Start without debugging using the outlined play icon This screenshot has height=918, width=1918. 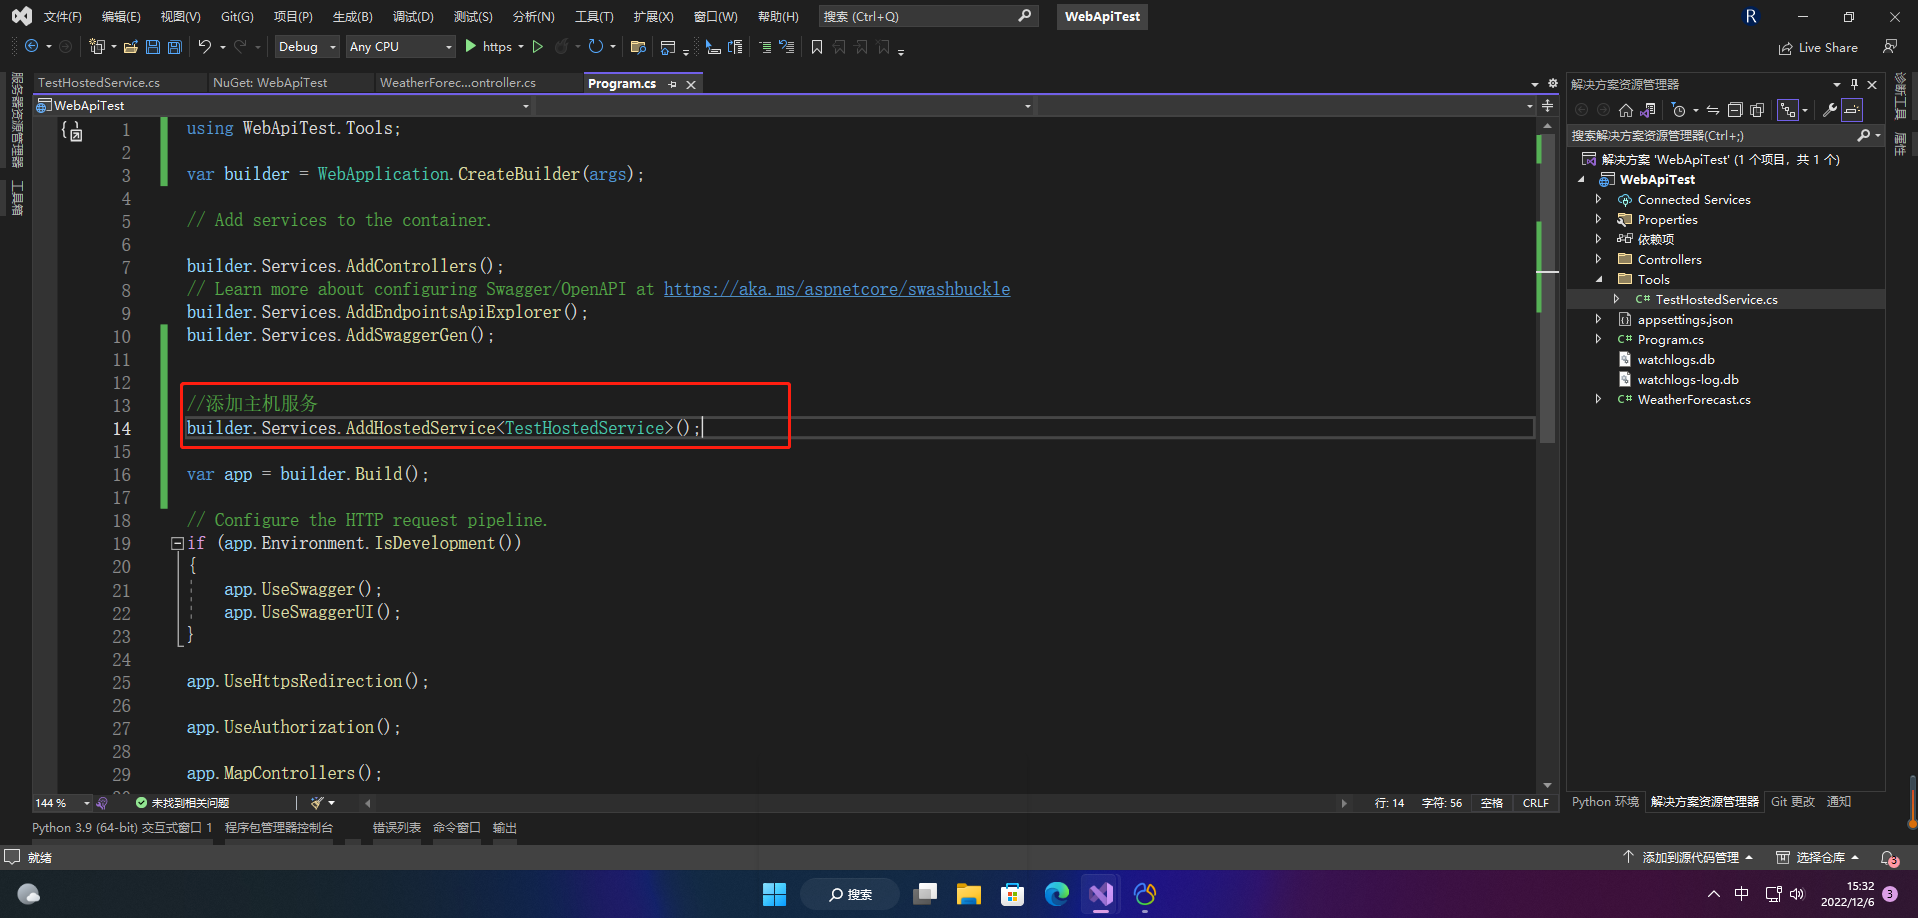tap(538, 46)
